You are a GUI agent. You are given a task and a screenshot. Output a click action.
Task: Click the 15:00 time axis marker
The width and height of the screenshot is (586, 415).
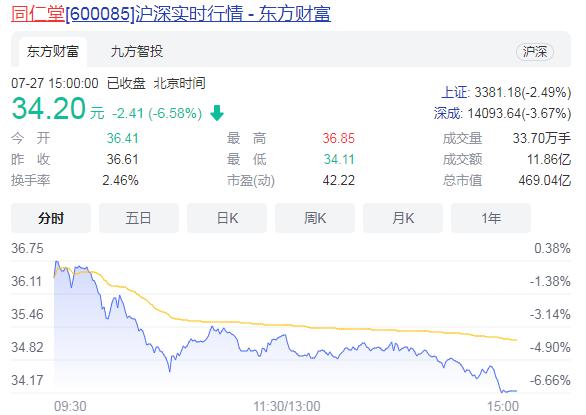[x=503, y=406]
